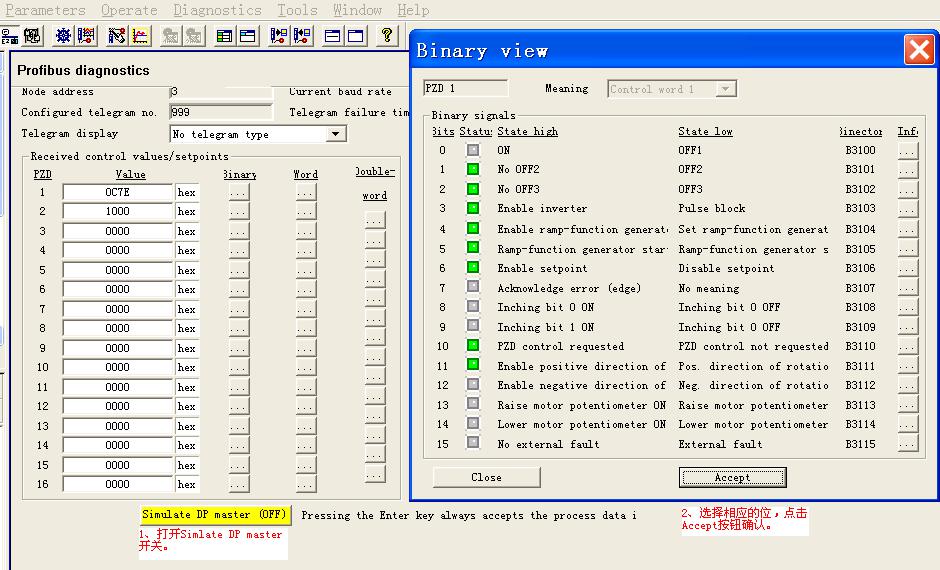Image resolution: width=940 pixels, height=570 pixels.
Task: Expand the Meaning Control word 1 dropdown
Action: pos(726,89)
